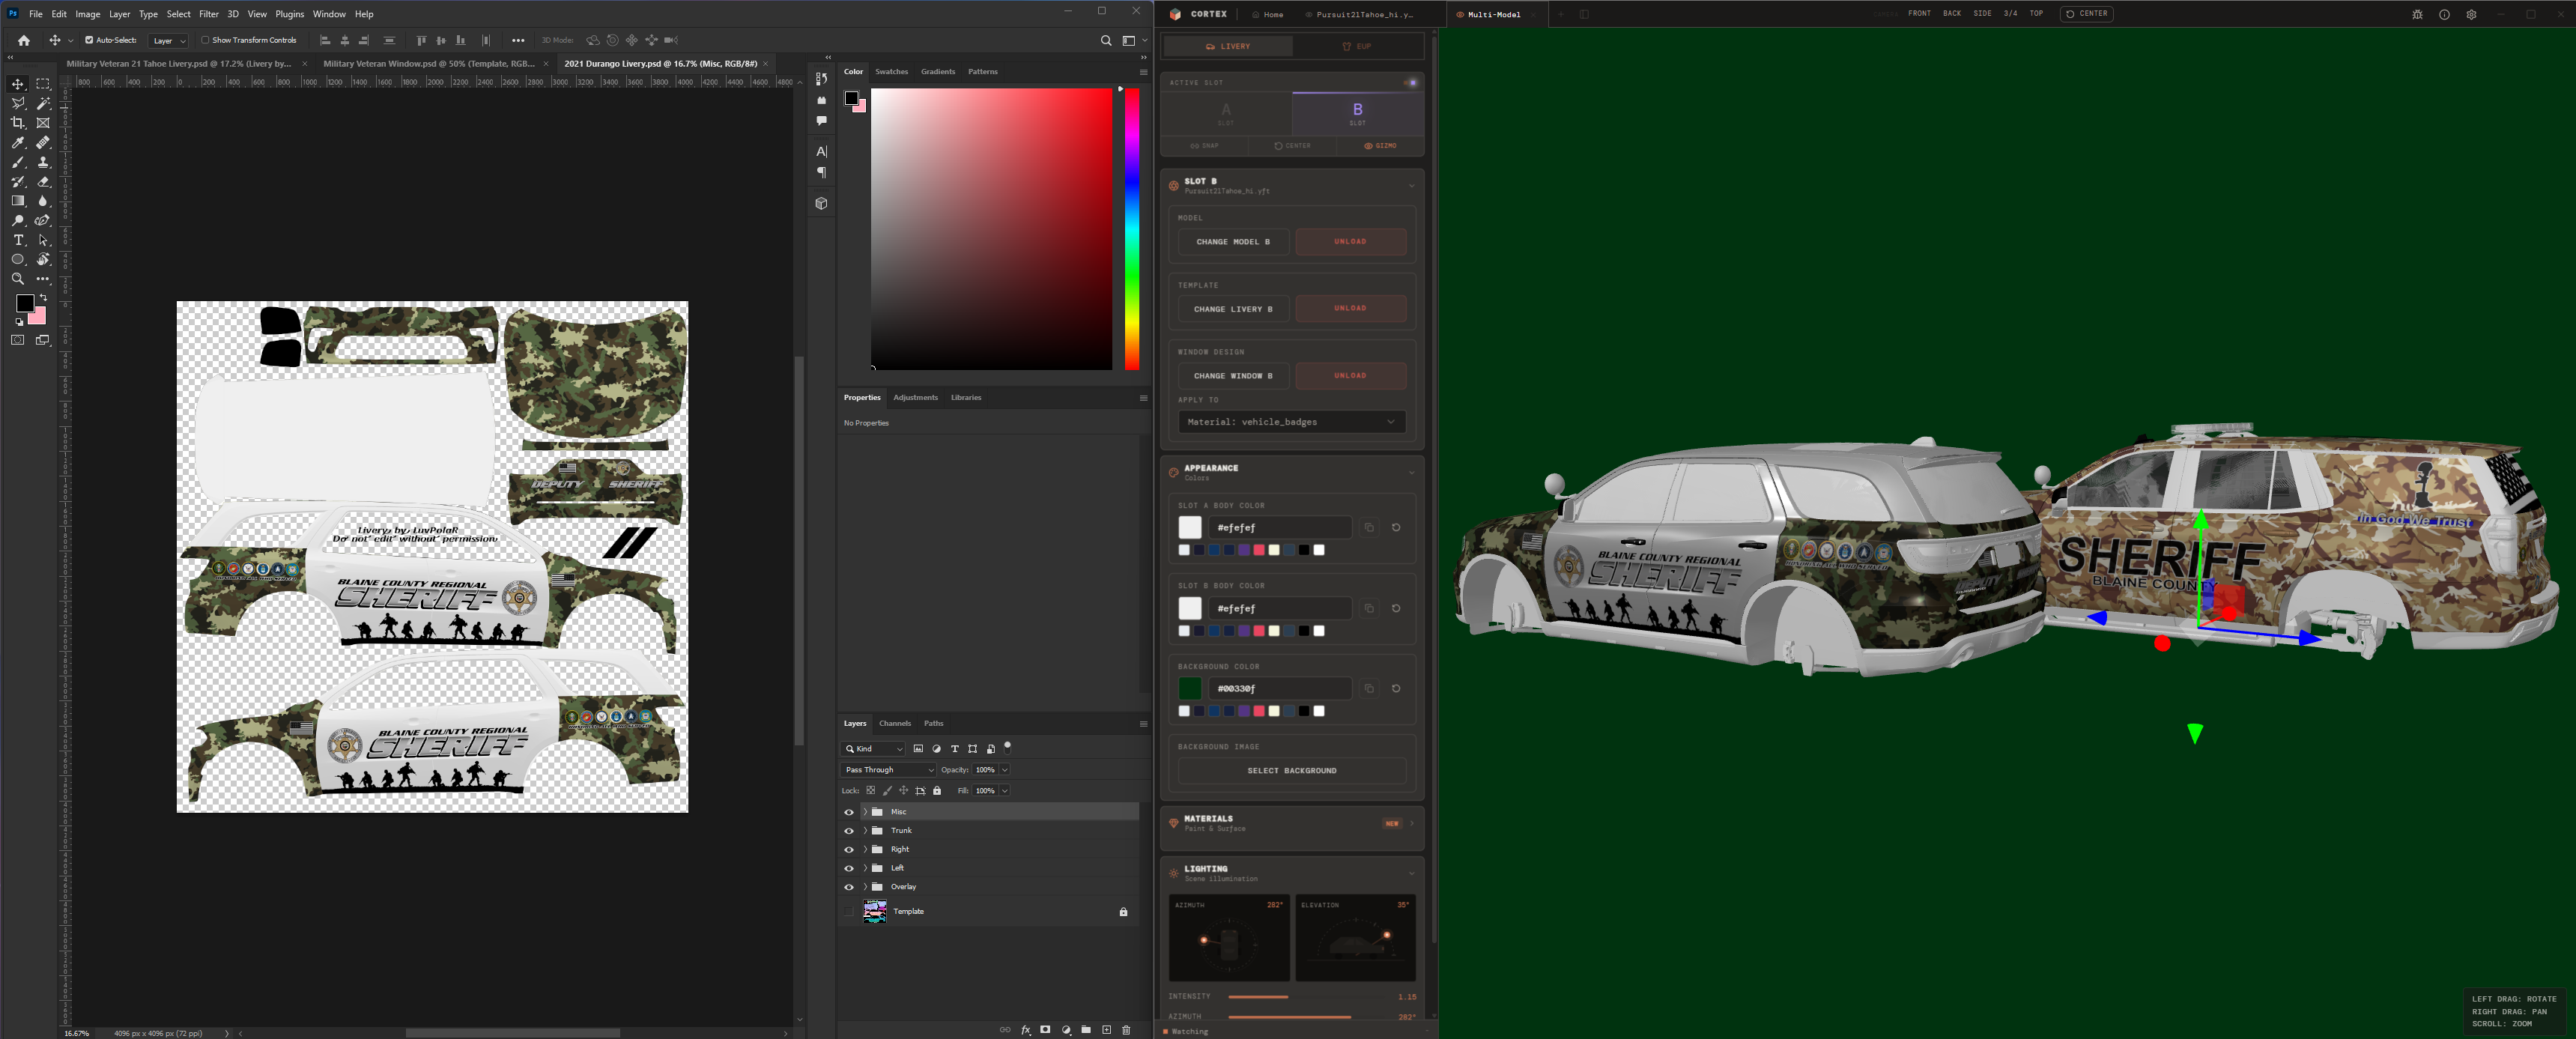The height and width of the screenshot is (1039, 2576).
Task: Select the Rectangular Marquee tool
Action: pos(43,84)
